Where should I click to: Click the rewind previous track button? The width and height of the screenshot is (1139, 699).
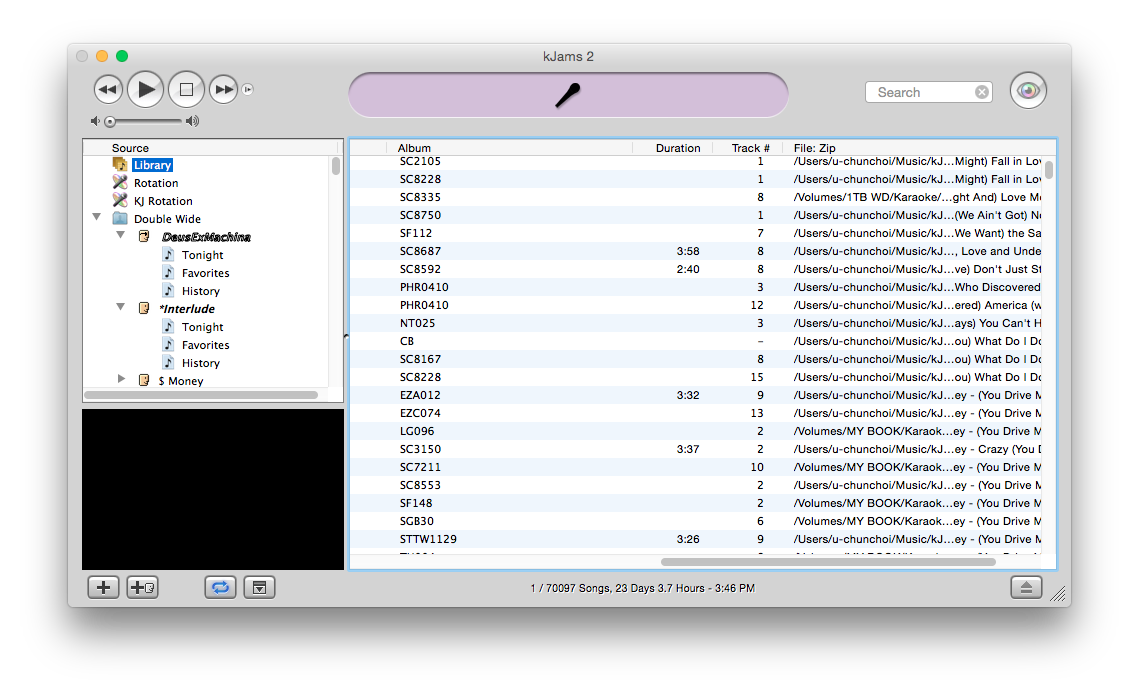108,90
